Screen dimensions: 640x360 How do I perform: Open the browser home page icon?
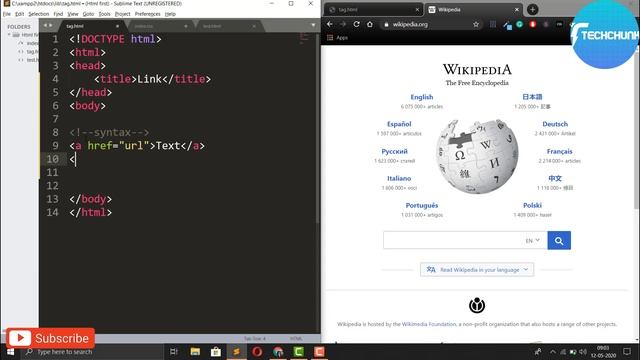tap(370, 24)
